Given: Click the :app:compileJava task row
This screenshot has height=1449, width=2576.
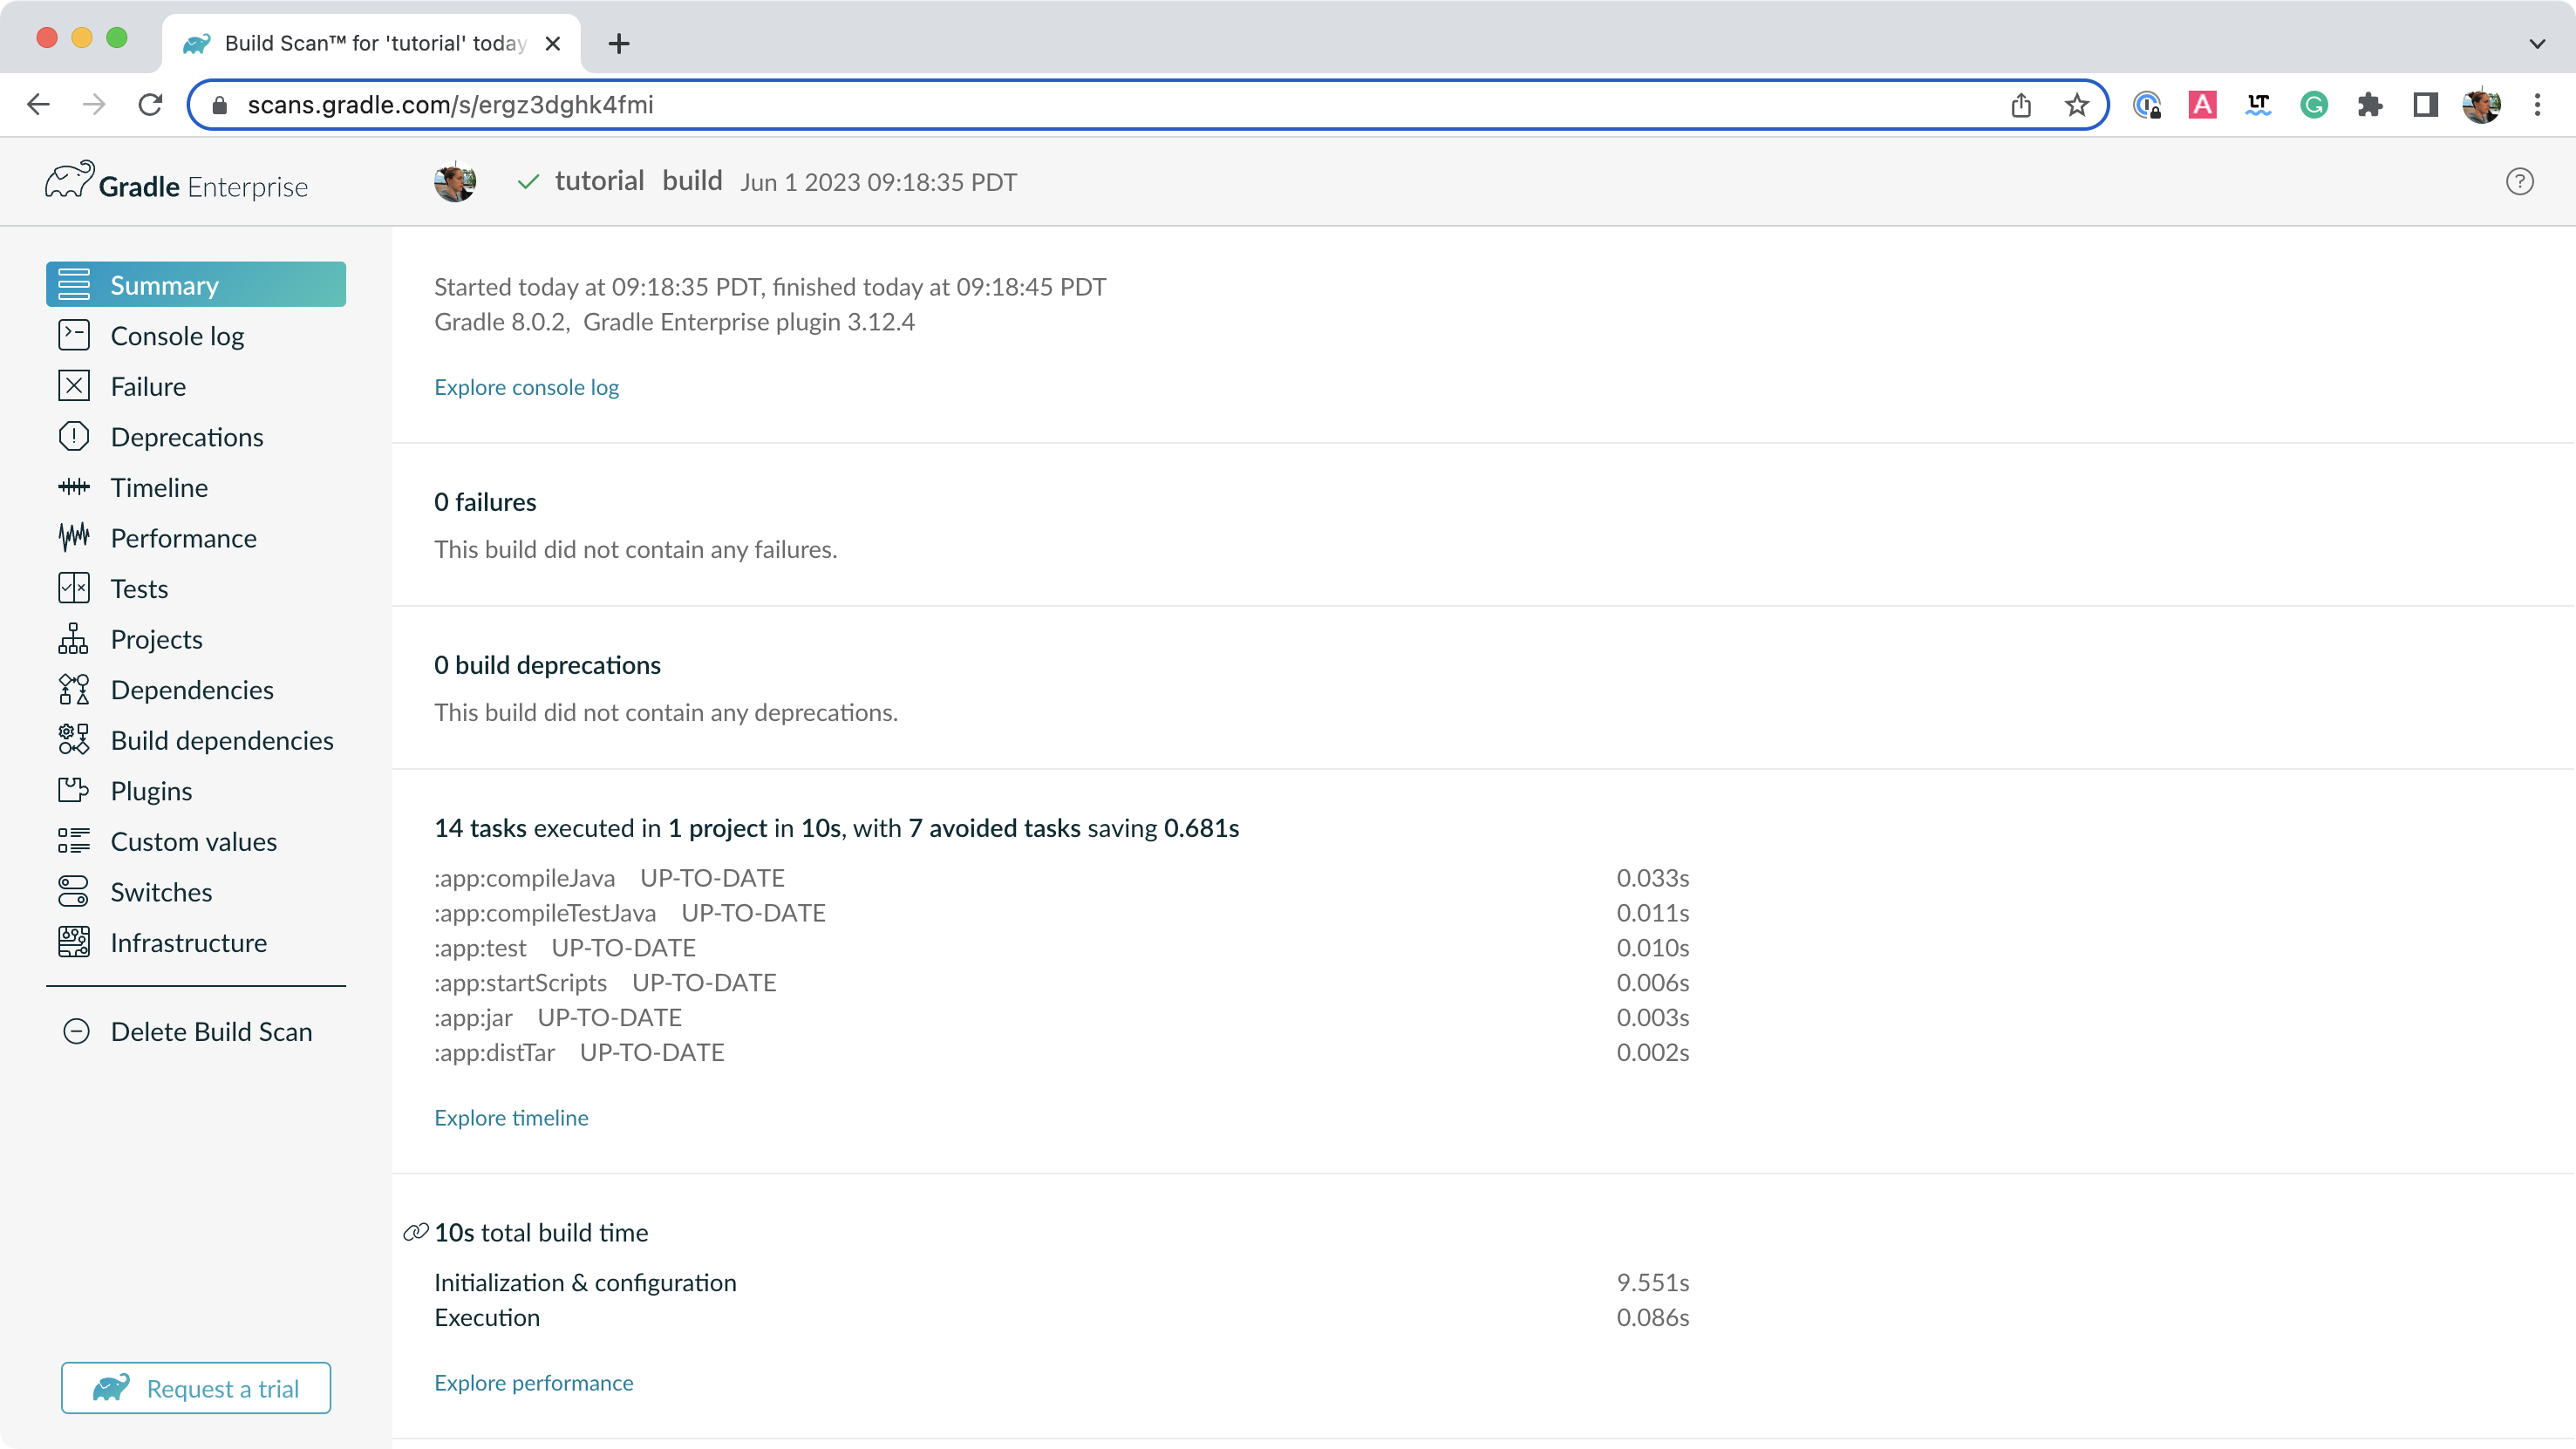Looking at the screenshot, I should point(1062,878).
